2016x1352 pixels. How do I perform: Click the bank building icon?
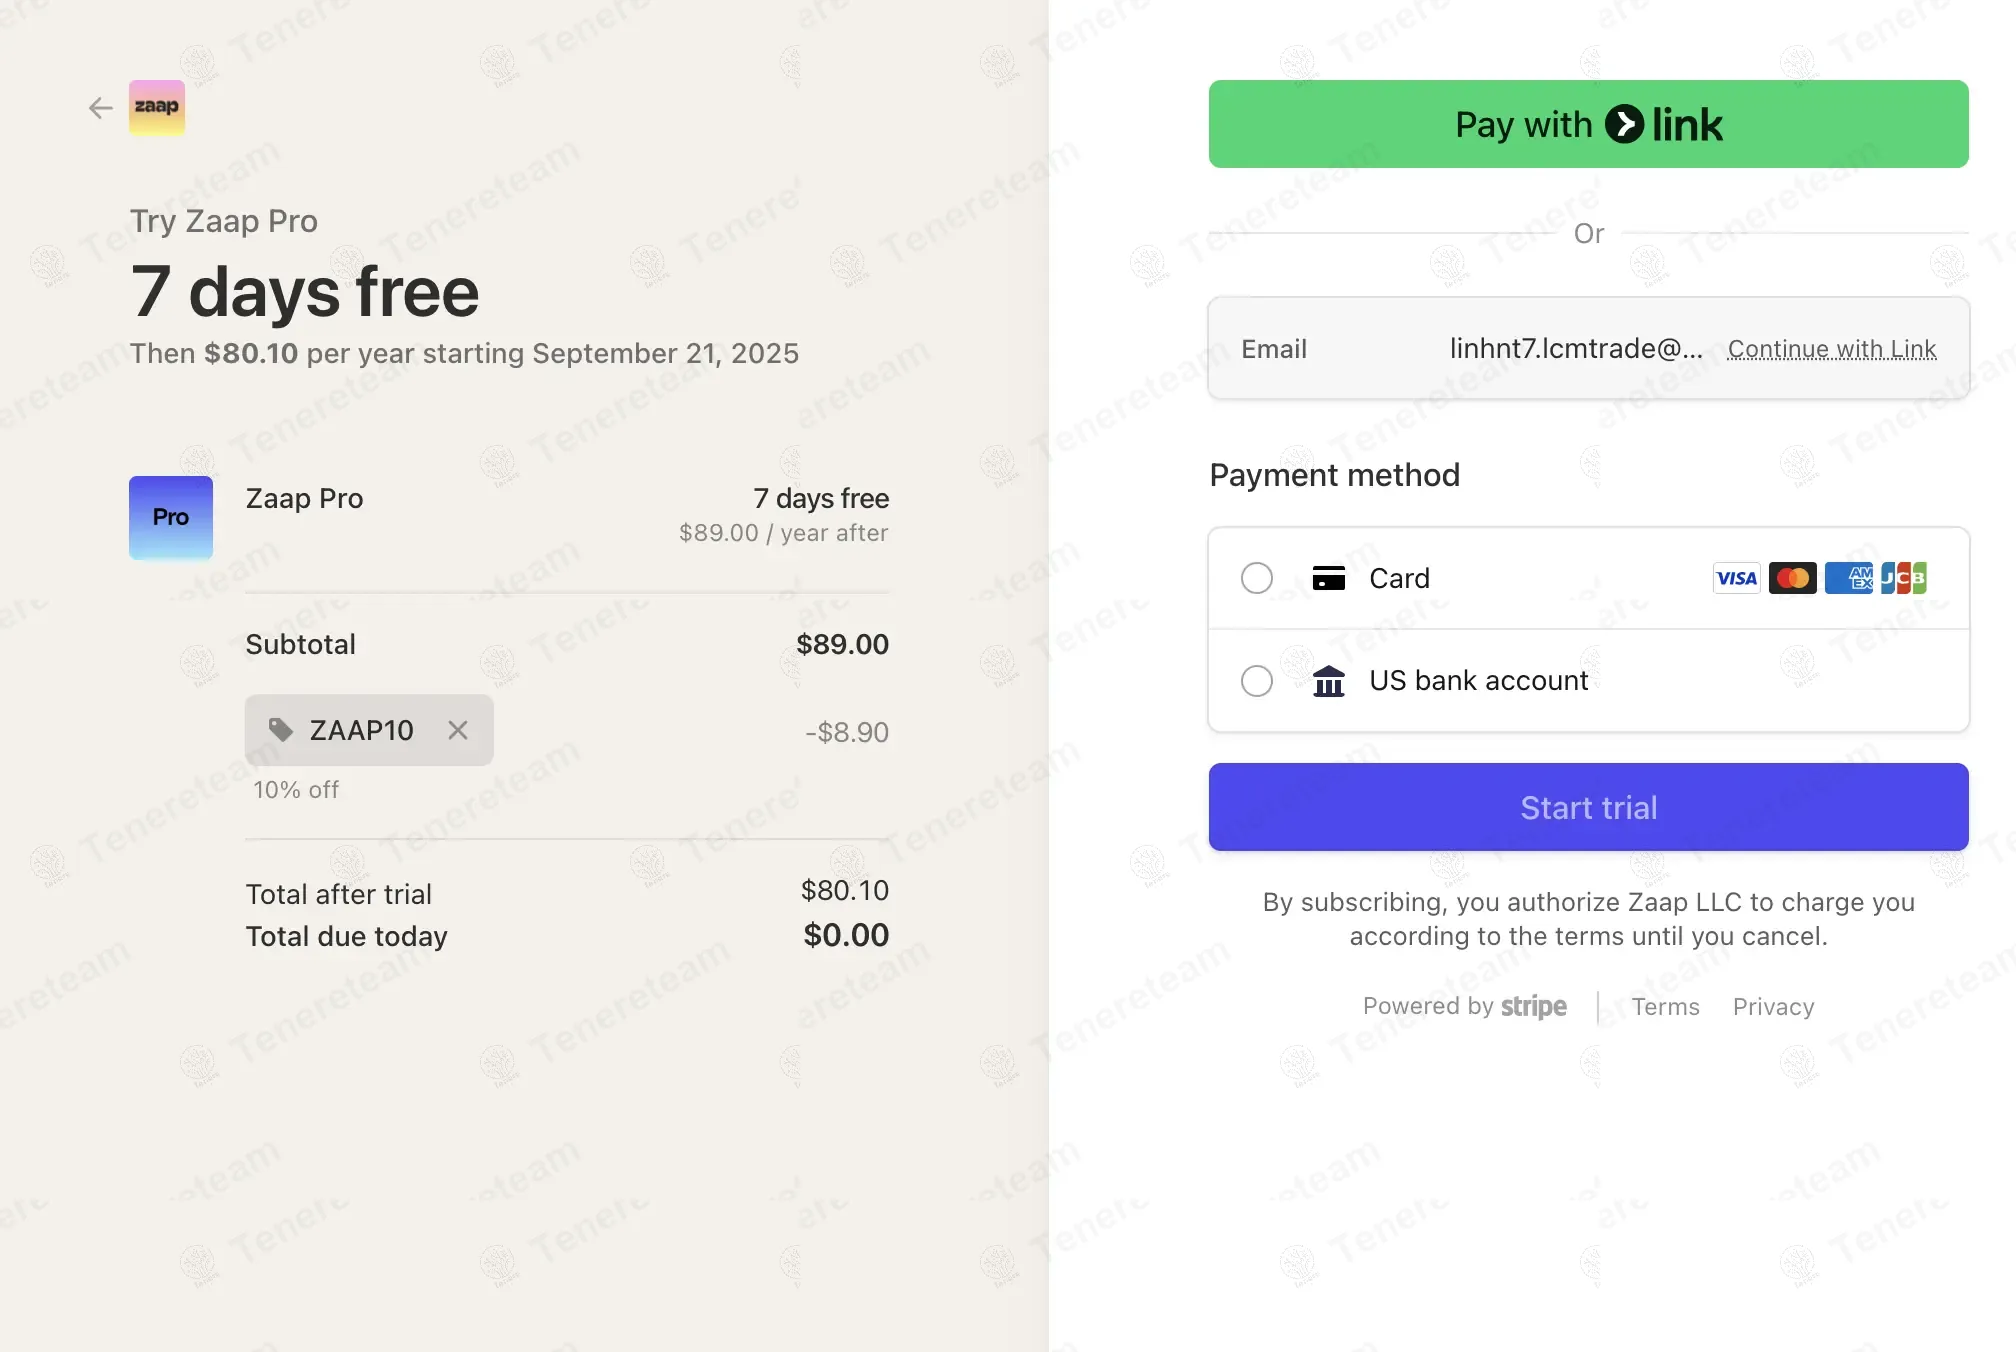click(1328, 681)
